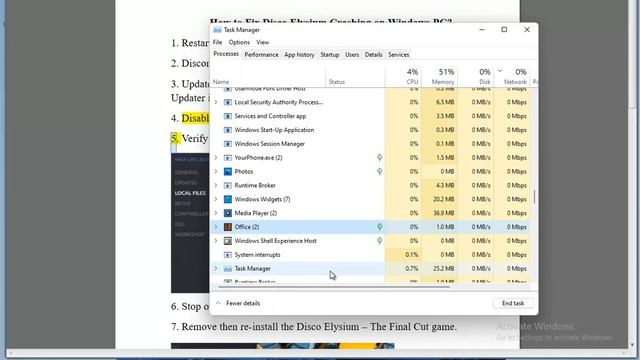Screen dimensions: 640x360
Task: Click the Task Manager title bar icon
Action: click(218, 30)
